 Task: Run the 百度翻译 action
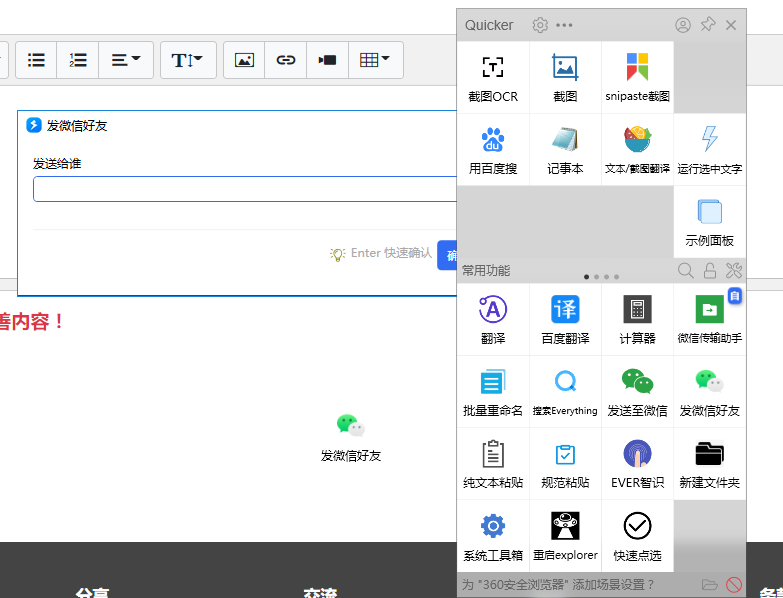click(x=565, y=319)
